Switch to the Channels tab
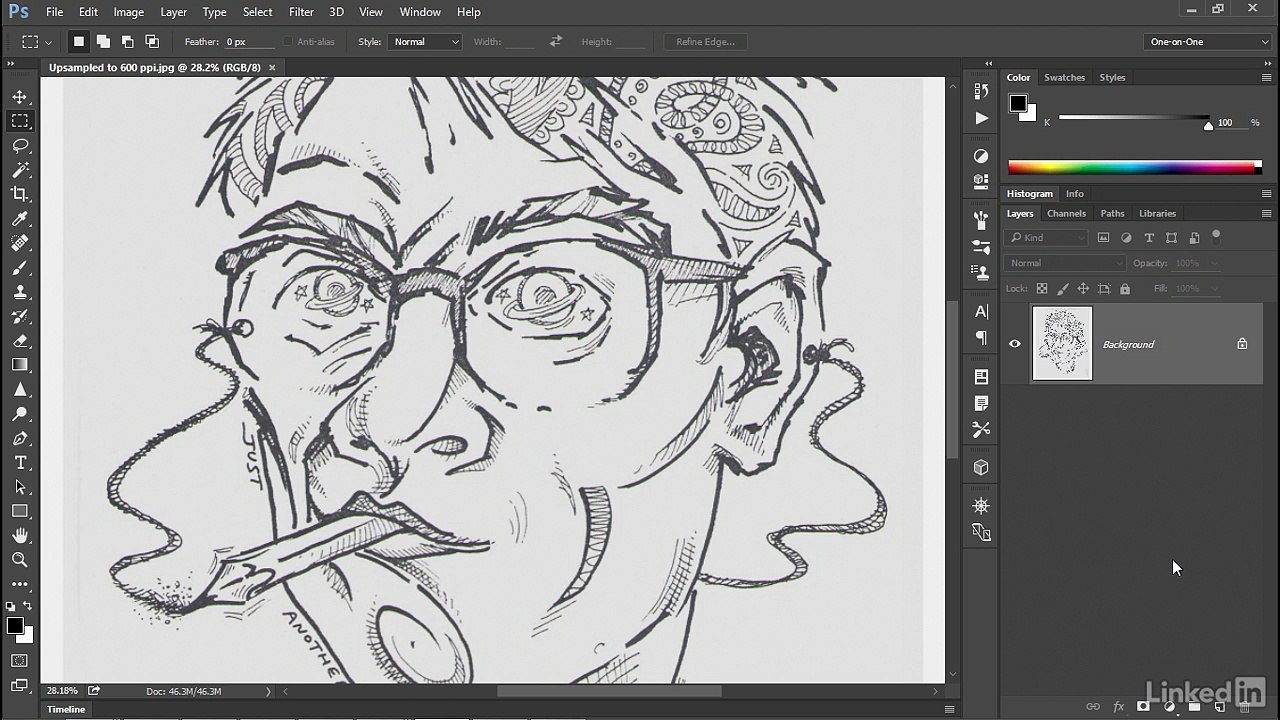This screenshot has height=720, width=1280. point(1066,213)
